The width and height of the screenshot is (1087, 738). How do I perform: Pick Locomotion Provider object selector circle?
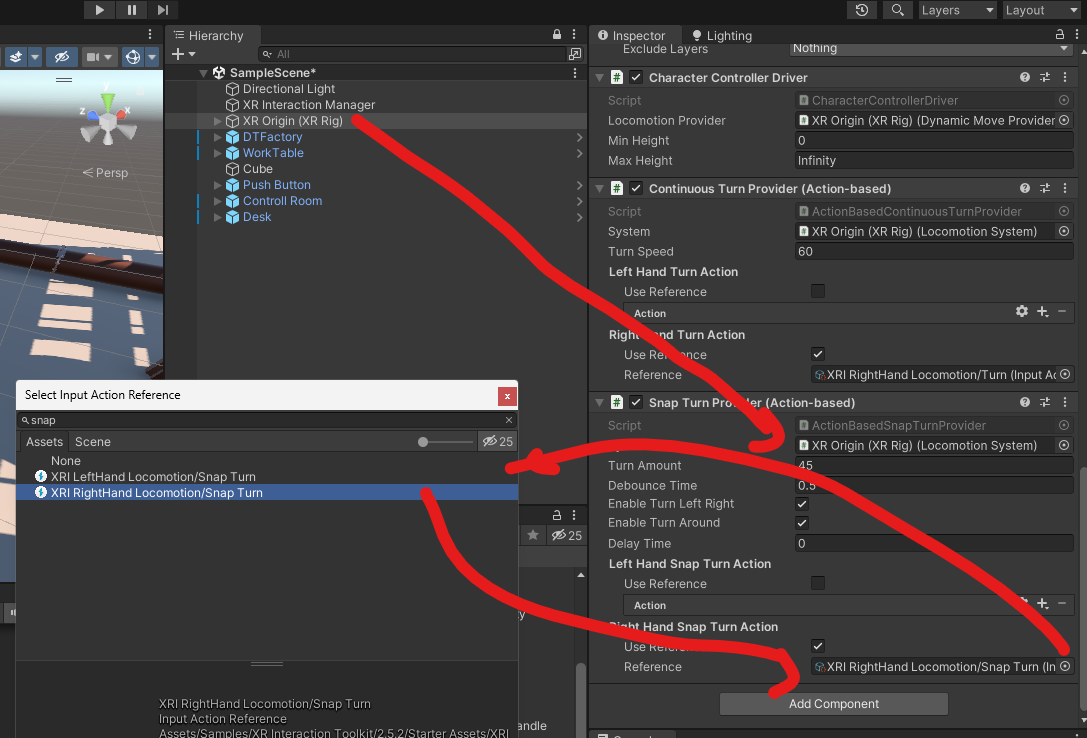click(x=1064, y=121)
